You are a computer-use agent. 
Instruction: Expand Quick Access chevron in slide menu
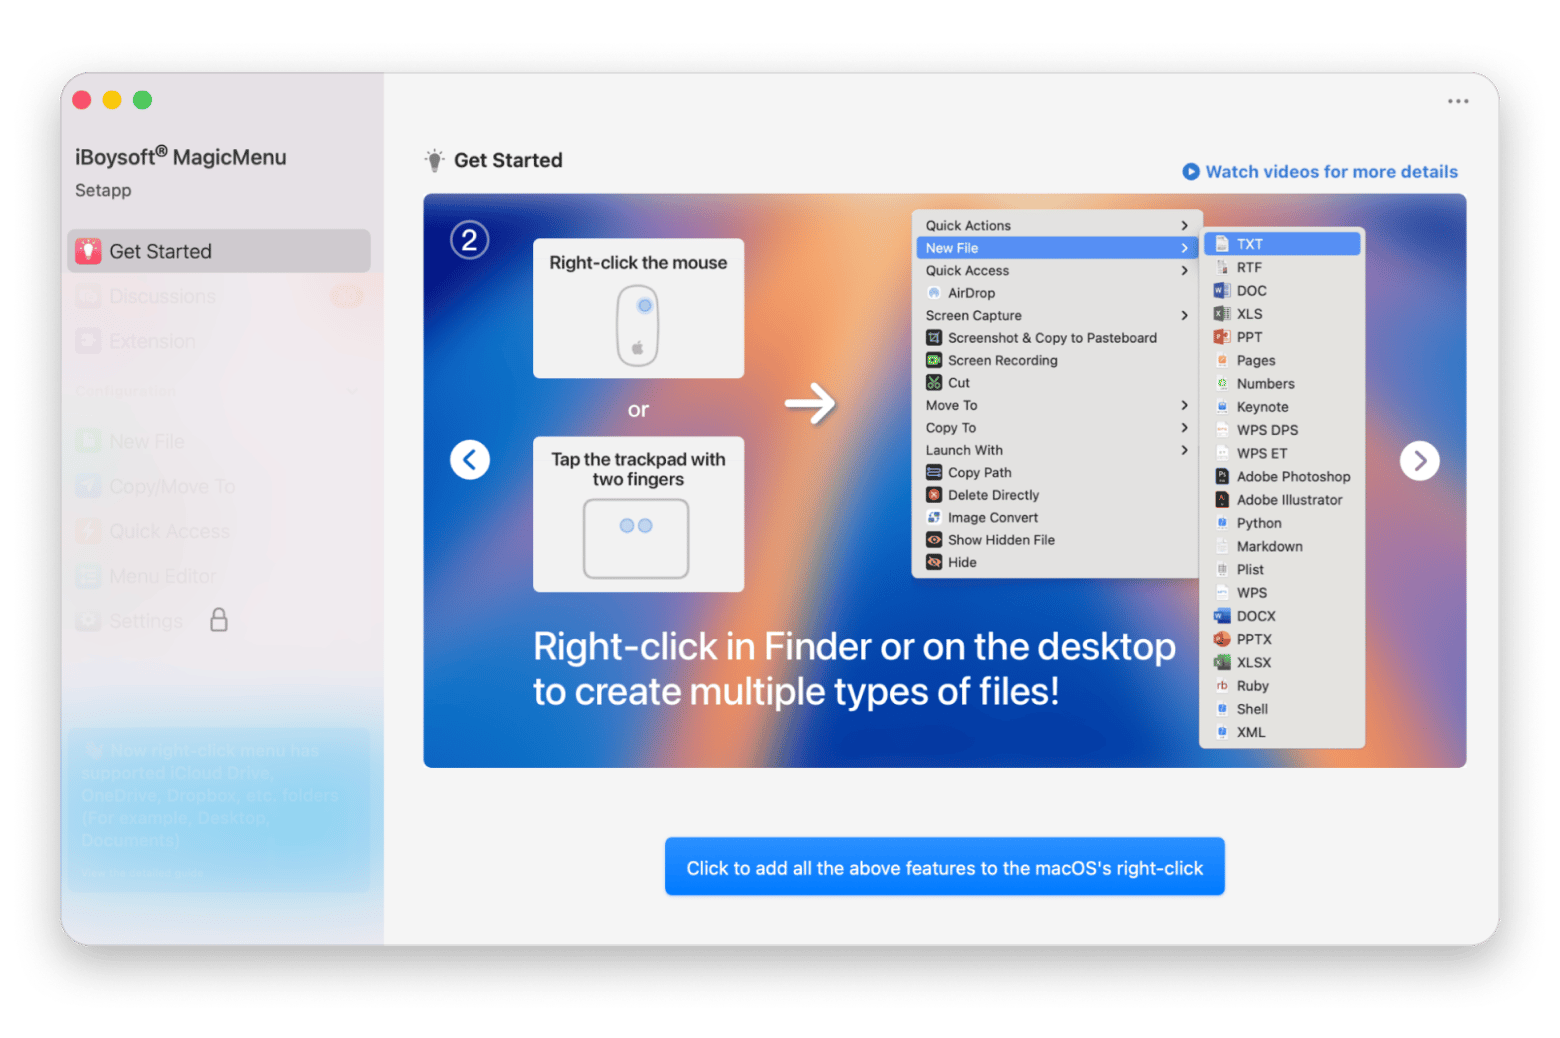pyautogui.click(x=1184, y=270)
